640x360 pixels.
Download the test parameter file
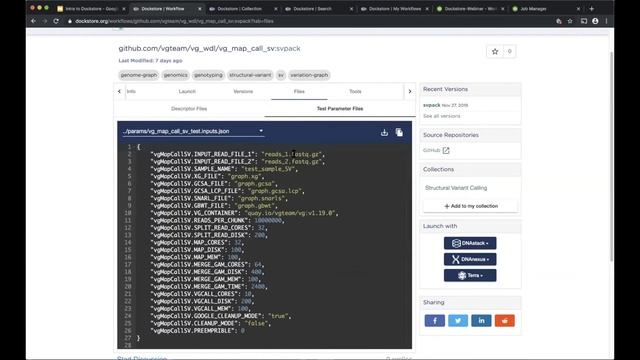[384, 132]
